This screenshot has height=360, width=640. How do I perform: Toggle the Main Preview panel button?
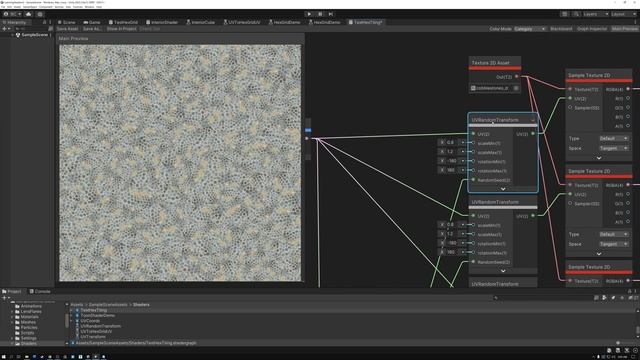(624, 29)
